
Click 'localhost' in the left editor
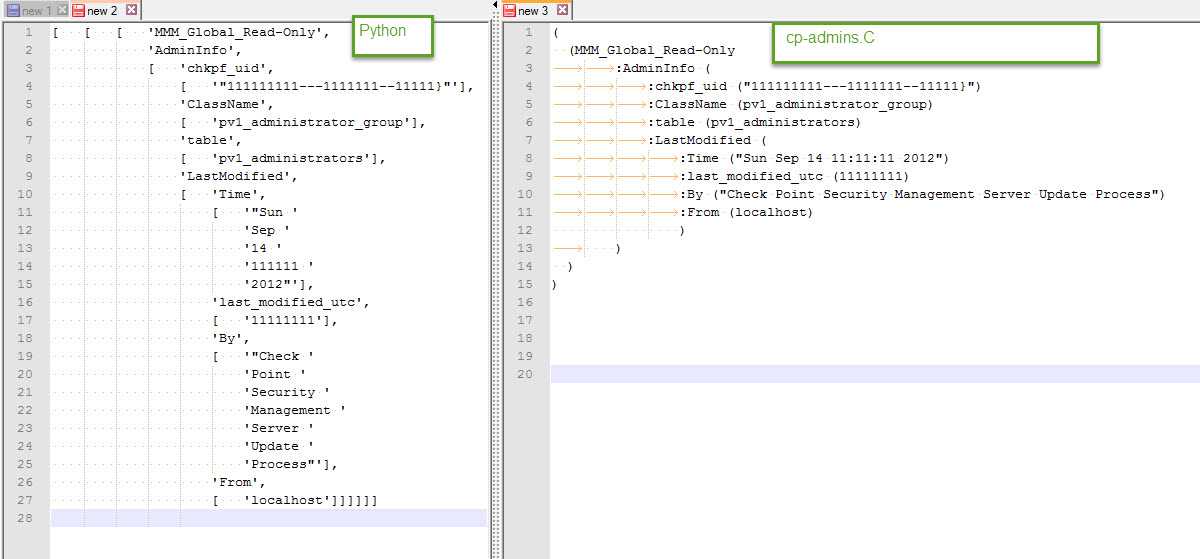click(287, 500)
